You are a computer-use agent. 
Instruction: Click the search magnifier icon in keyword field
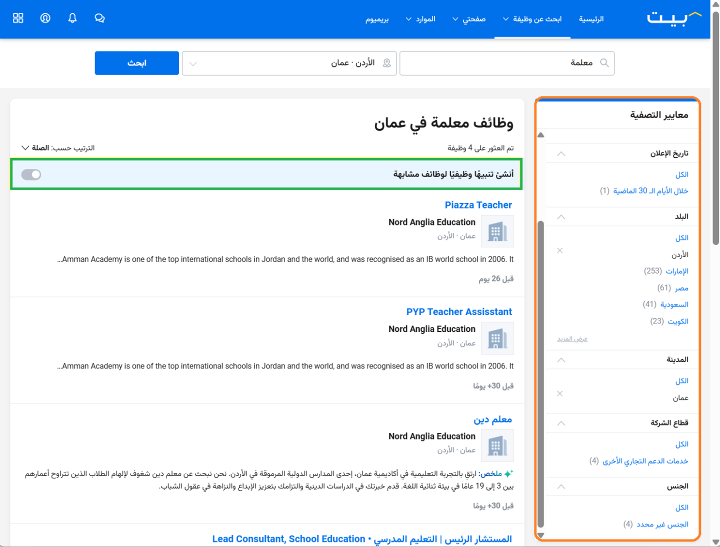click(x=605, y=63)
